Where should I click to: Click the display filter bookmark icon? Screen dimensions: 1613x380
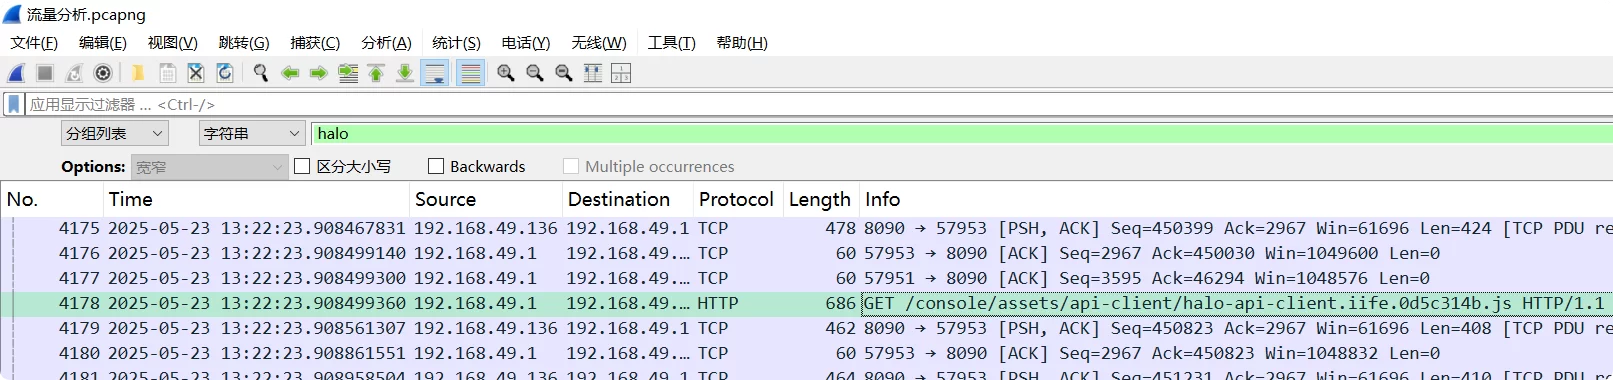point(13,104)
